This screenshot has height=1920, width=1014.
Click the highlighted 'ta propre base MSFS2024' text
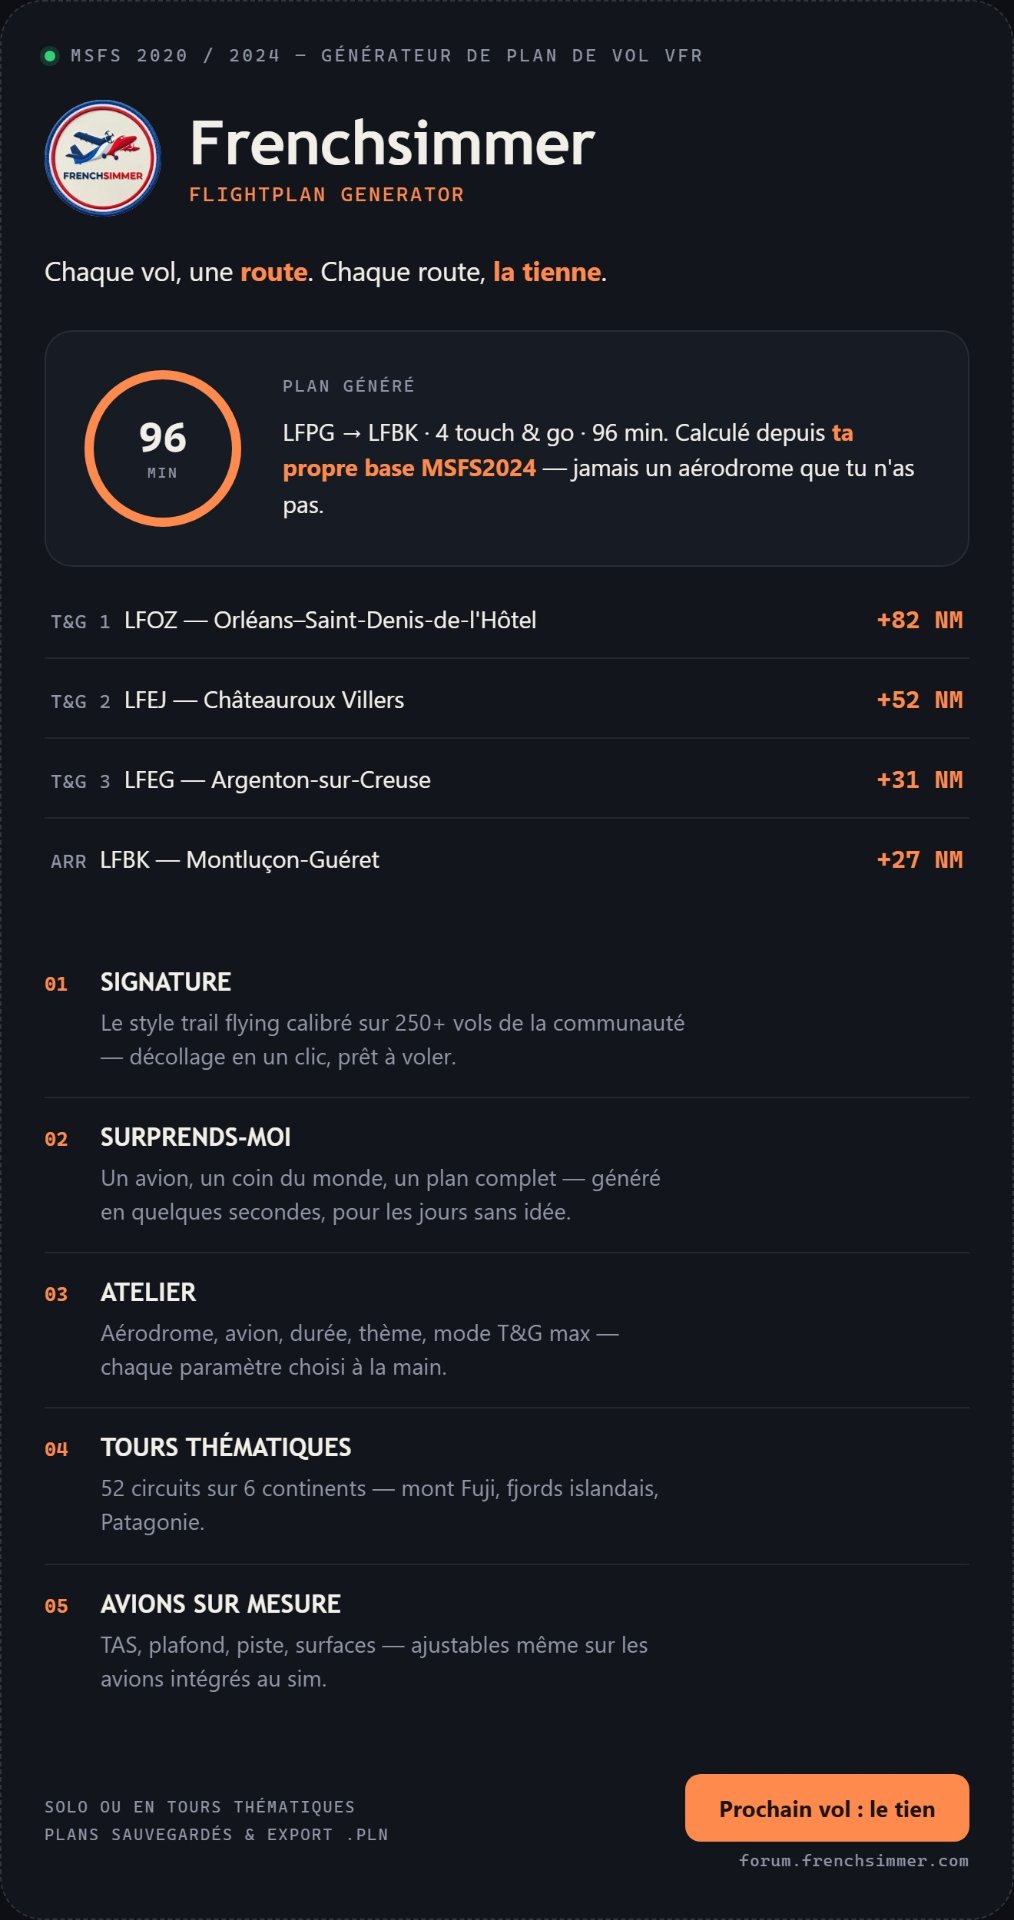click(x=409, y=468)
